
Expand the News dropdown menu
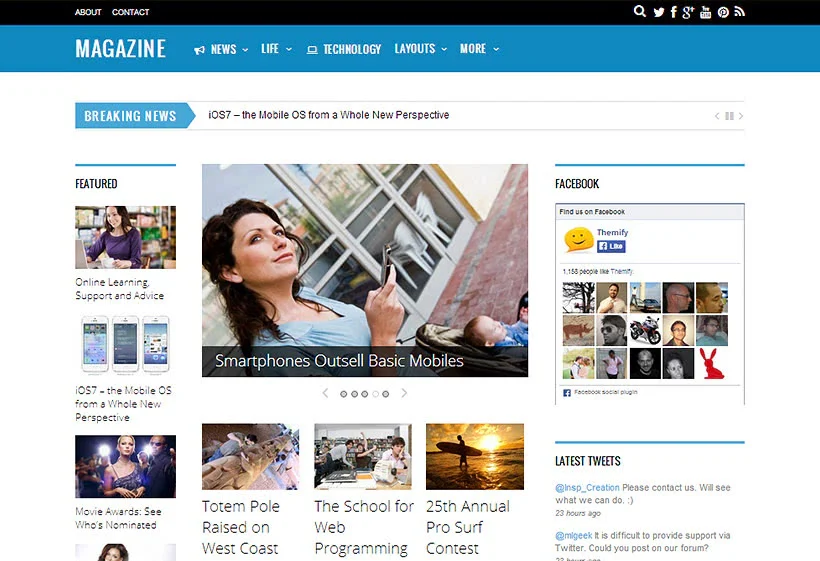[x=222, y=49]
